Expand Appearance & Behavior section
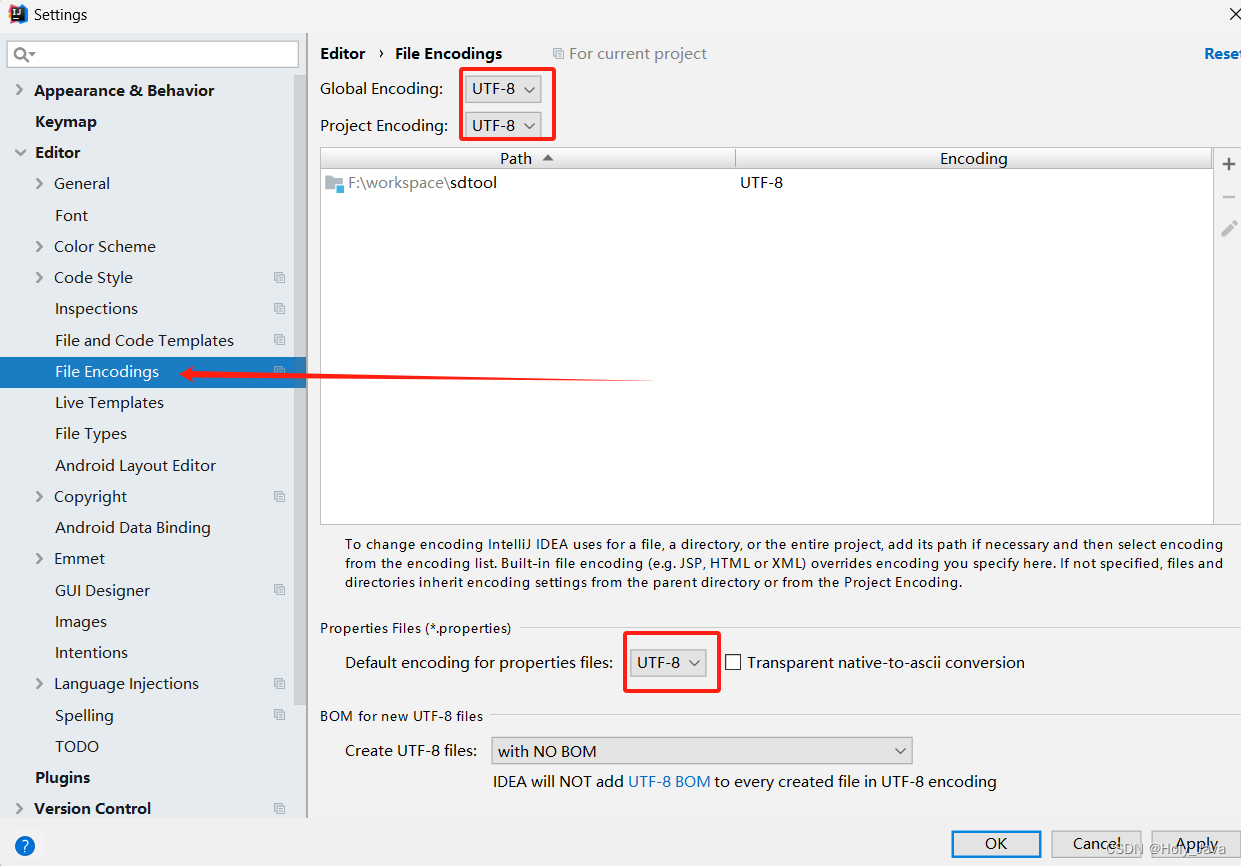Viewport: 1241px width, 866px height. (x=19, y=90)
